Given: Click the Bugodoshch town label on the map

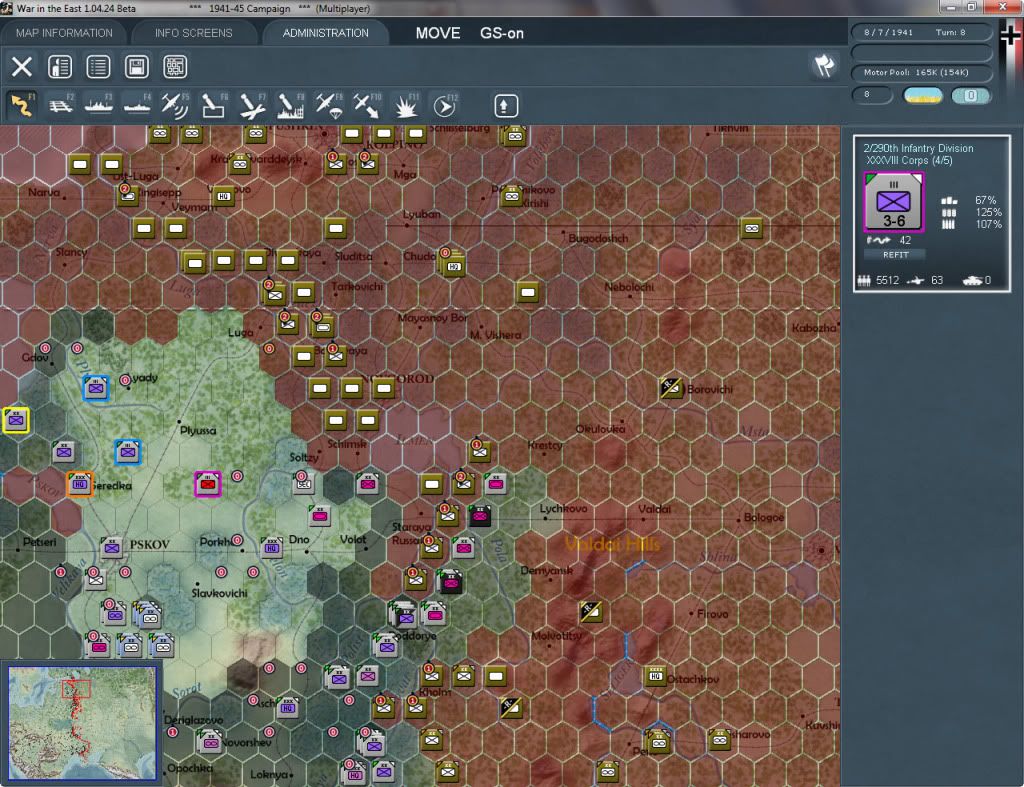Looking at the screenshot, I should tap(598, 238).
